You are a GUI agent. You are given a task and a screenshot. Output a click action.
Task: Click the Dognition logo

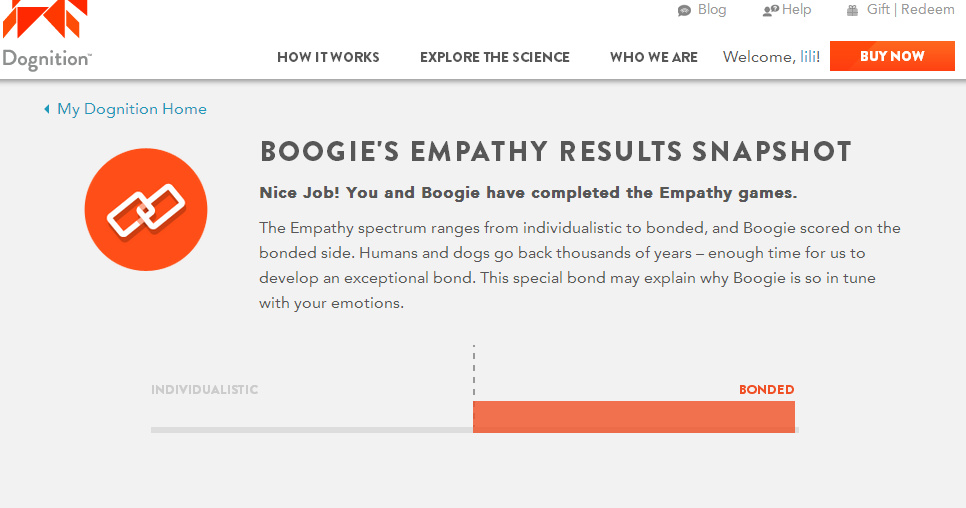coord(46,38)
